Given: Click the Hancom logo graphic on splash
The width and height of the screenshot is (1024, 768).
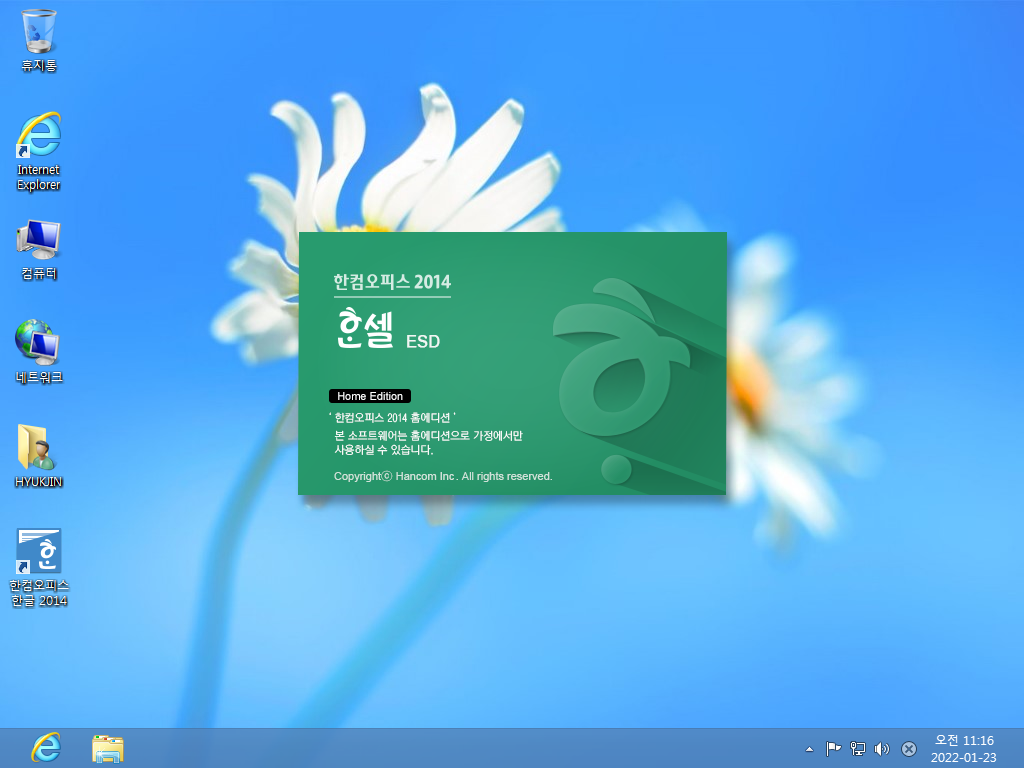Looking at the screenshot, I should [x=620, y=380].
